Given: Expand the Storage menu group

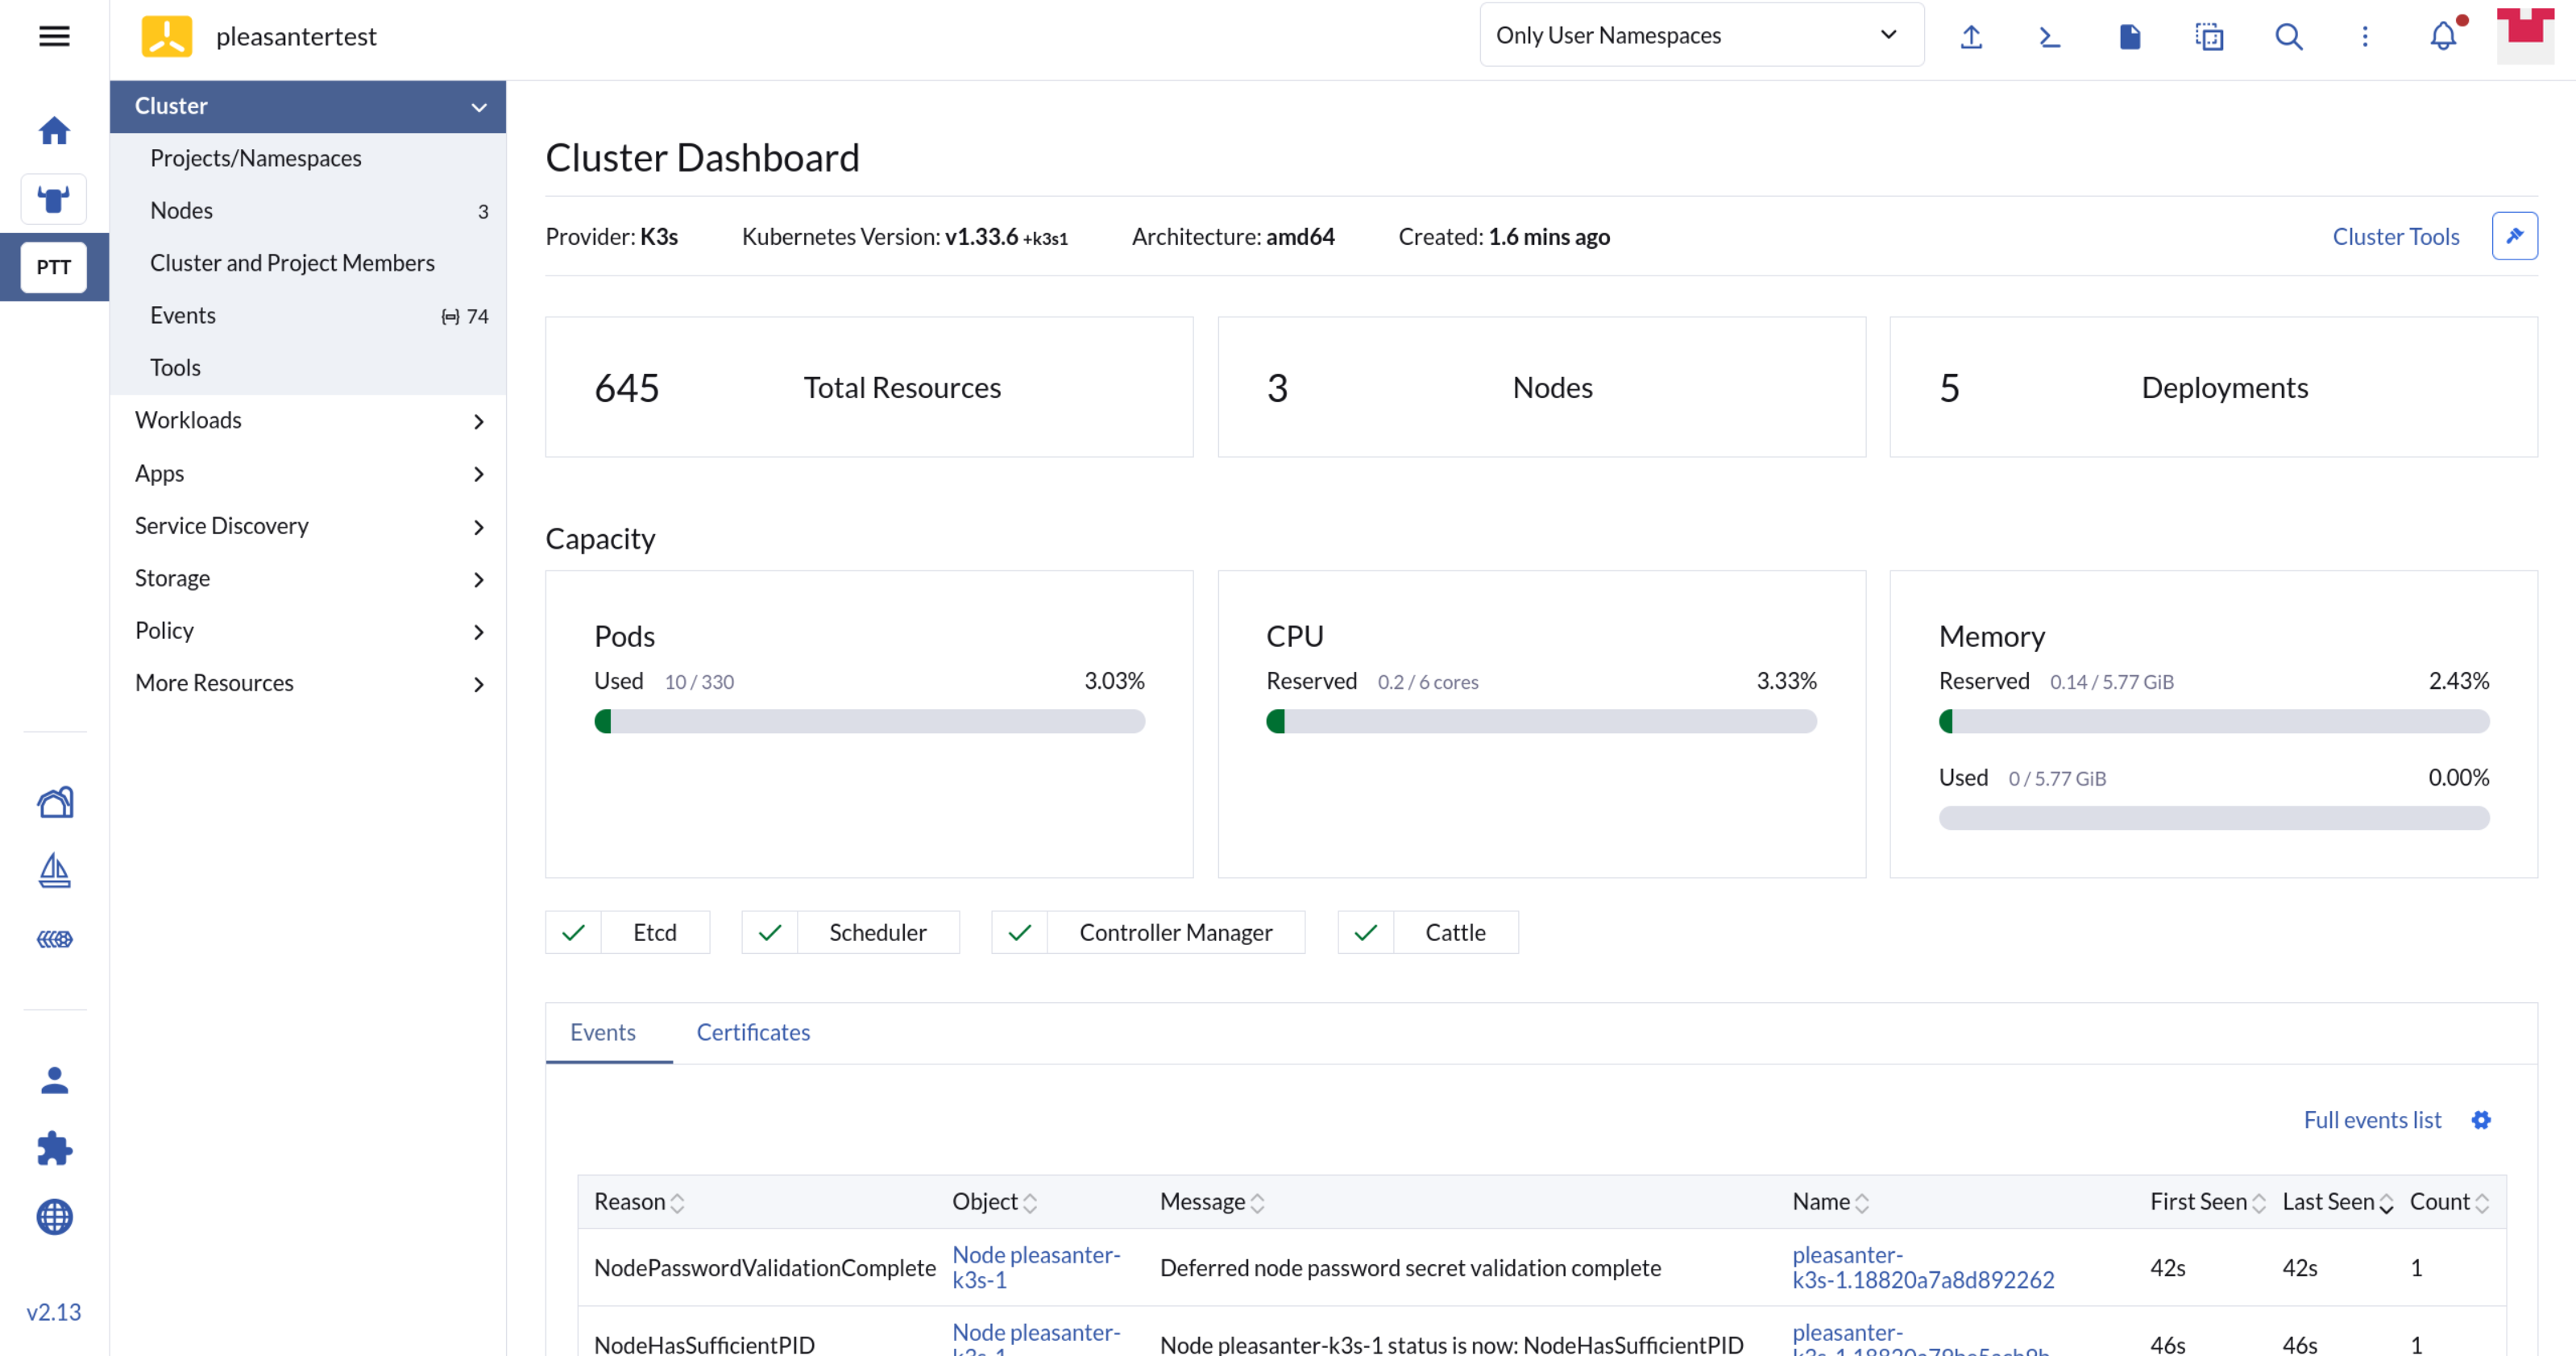Looking at the screenshot, I should tap(307, 578).
